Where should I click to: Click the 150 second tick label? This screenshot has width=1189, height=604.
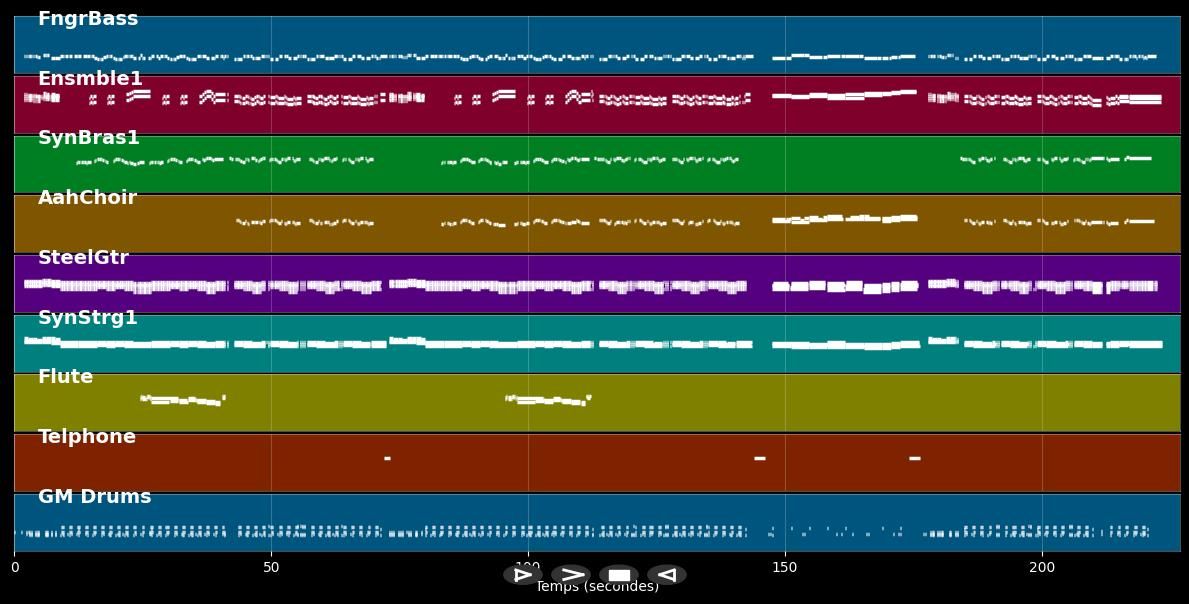(x=785, y=568)
